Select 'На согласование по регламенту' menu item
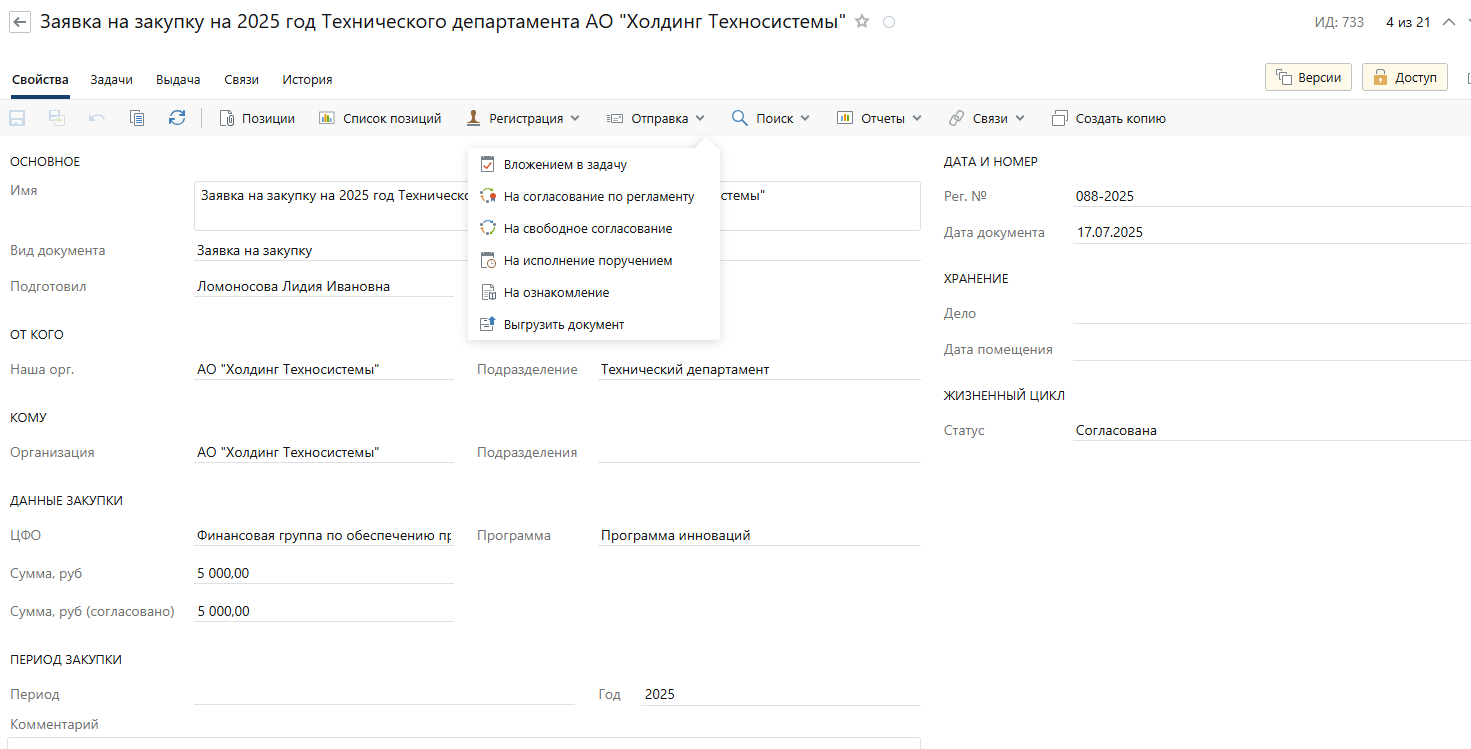Image resolution: width=1471 pixels, height=749 pixels. (598, 197)
